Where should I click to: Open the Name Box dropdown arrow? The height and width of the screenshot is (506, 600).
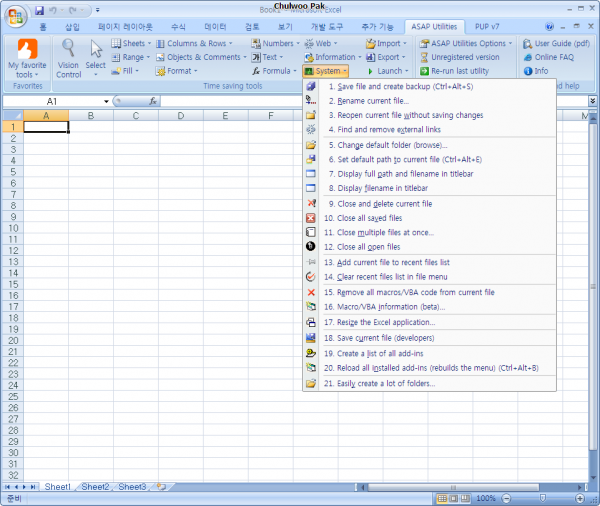click(106, 101)
